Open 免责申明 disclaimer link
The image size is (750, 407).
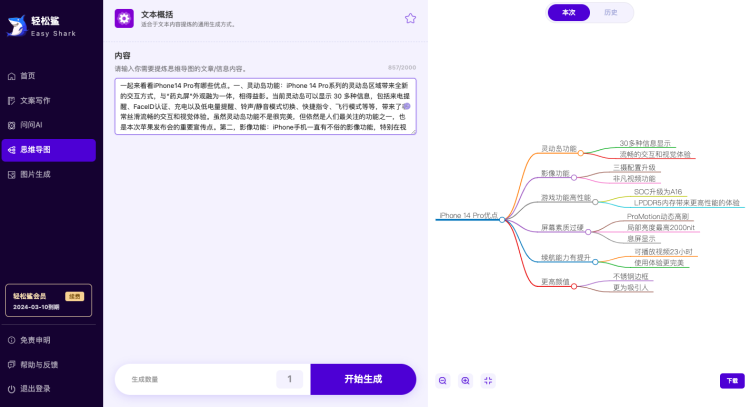click(x=35, y=340)
